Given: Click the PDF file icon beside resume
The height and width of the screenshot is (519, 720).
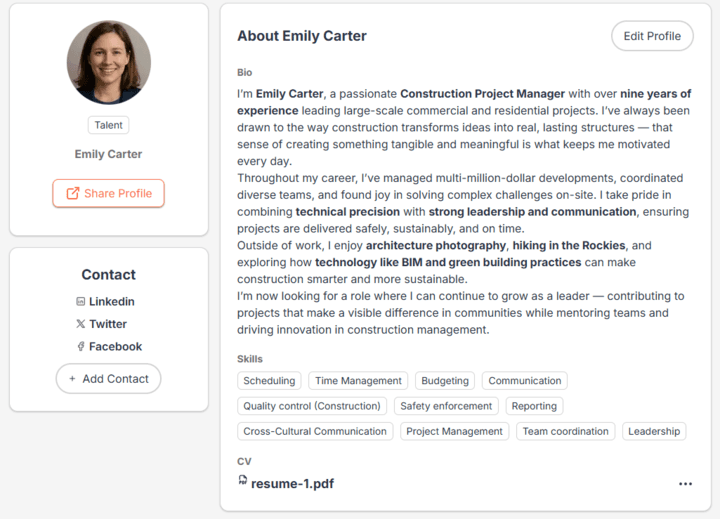Looking at the screenshot, I should point(243,481).
